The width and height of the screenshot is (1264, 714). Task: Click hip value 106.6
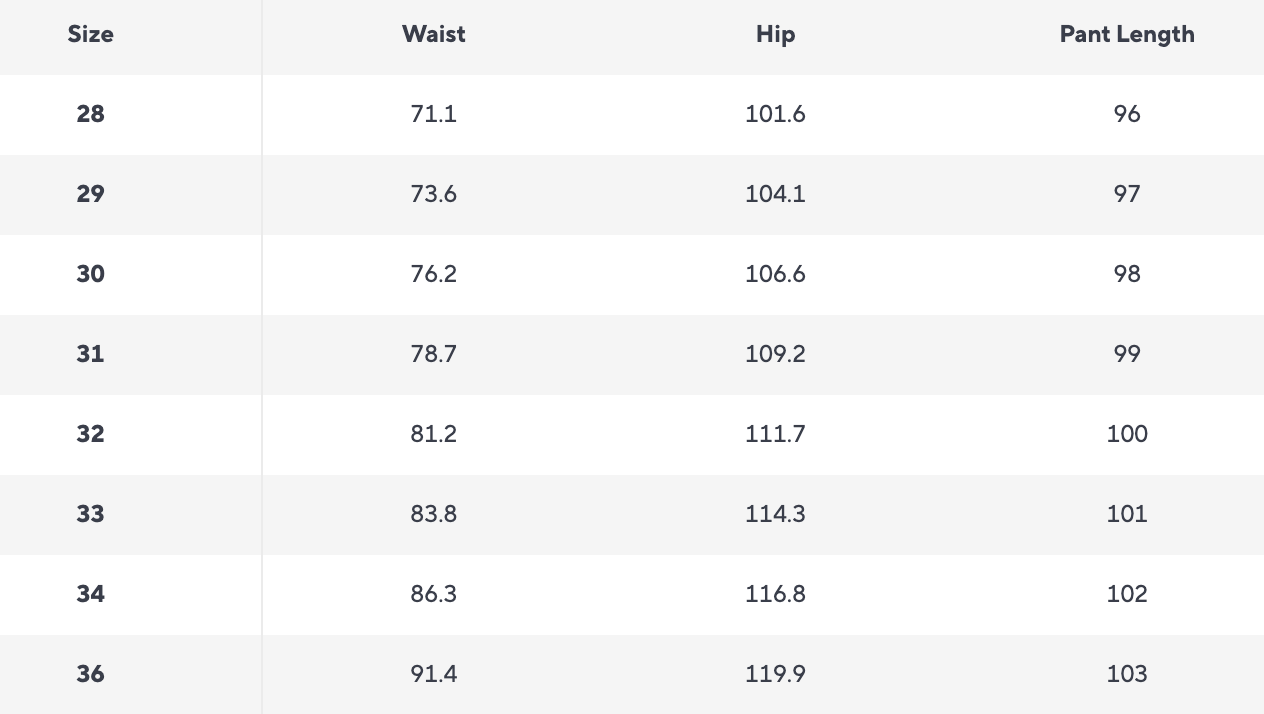[775, 274]
